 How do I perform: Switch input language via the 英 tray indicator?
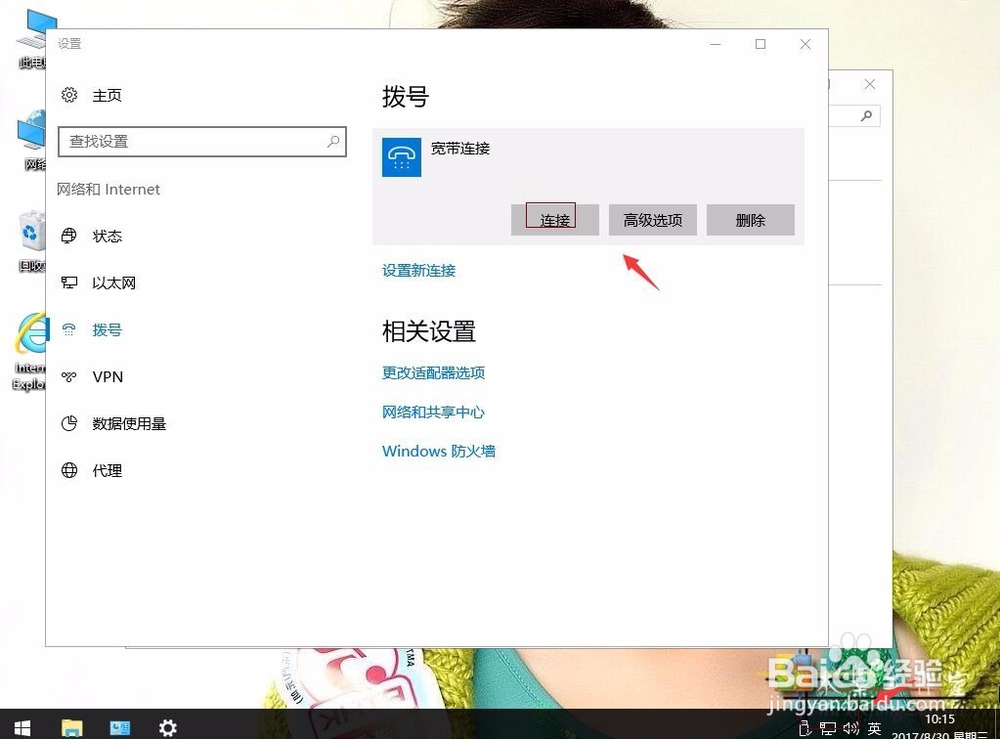[873, 728]
